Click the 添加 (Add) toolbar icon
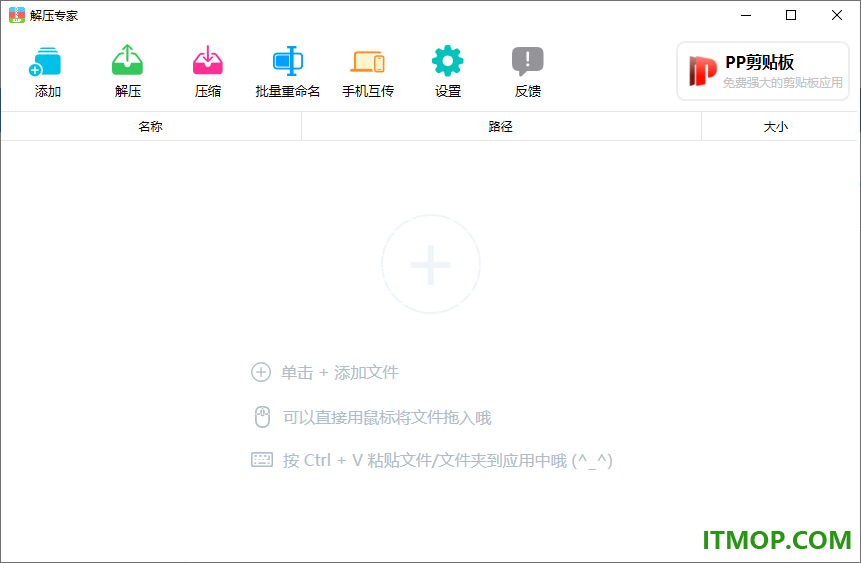 tap(47, 71)
